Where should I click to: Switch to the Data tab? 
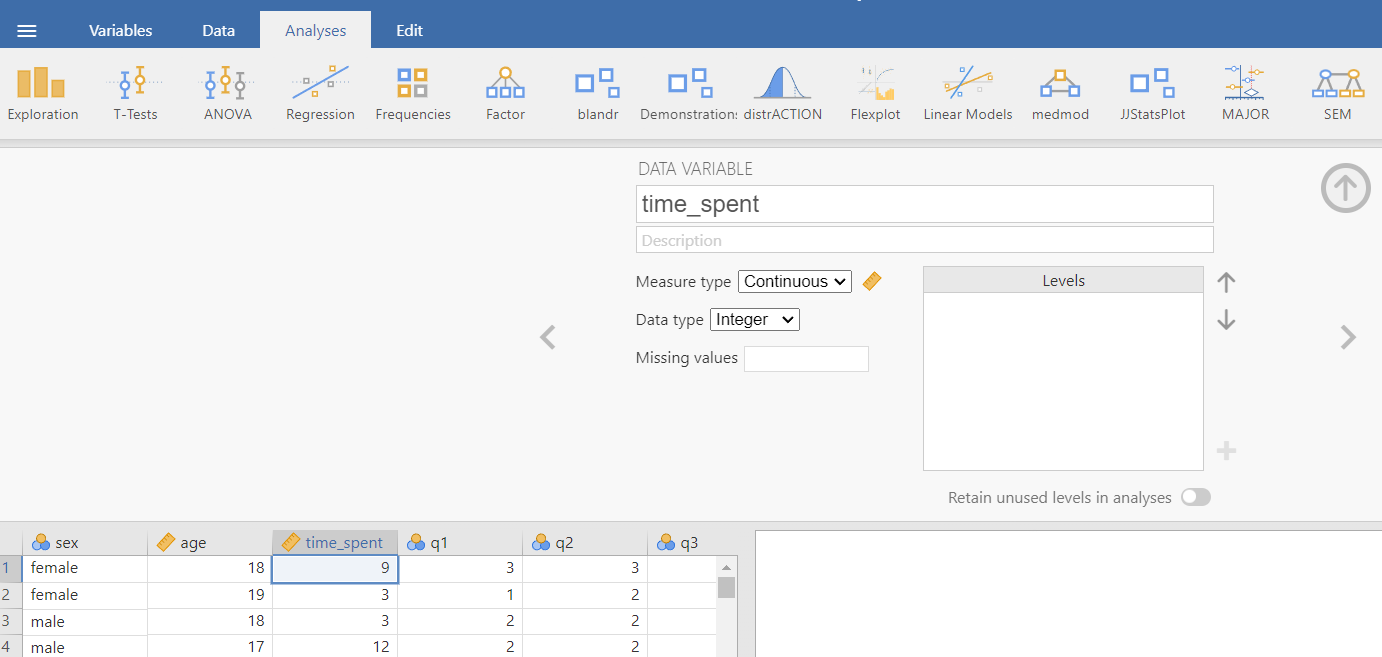click(218, 30)
